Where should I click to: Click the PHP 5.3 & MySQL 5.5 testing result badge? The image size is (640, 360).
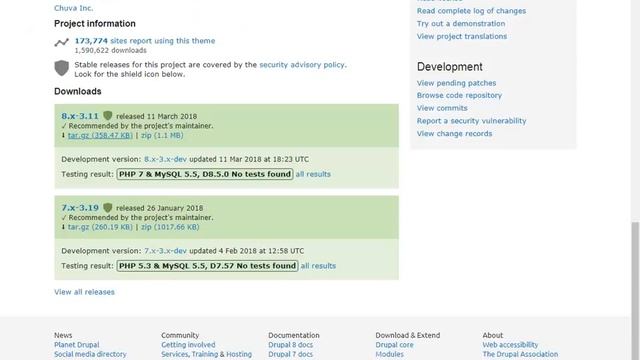coord(207,266)
